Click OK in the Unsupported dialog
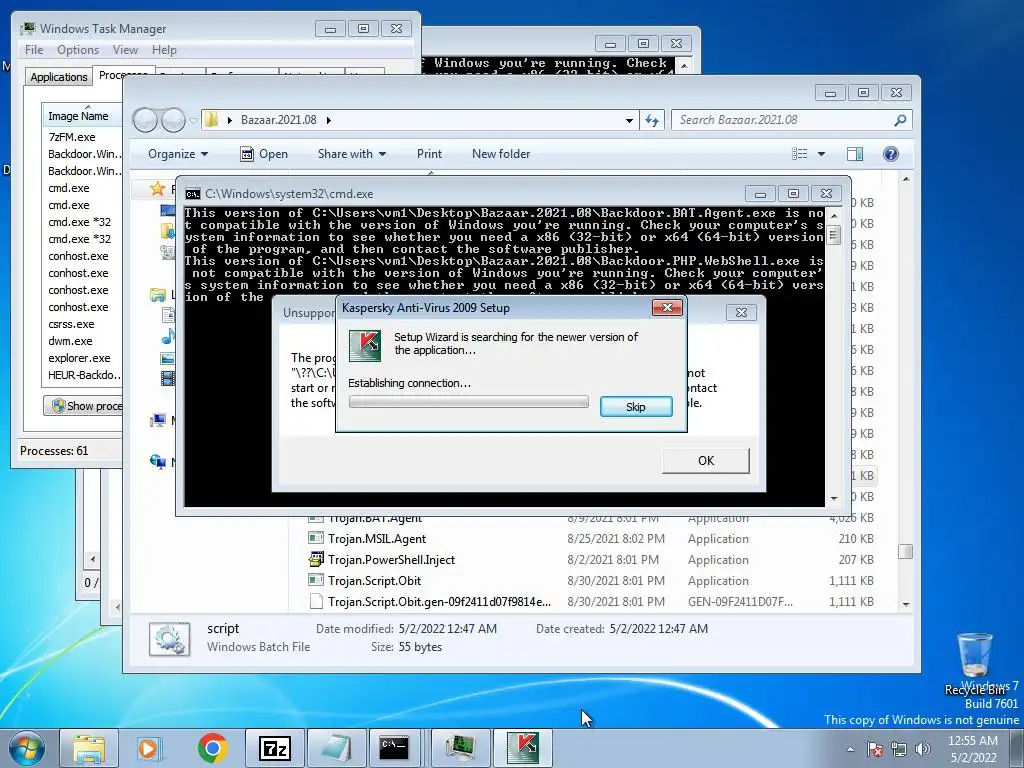Image resolution: width=1024 pixels, height=768 pixels. (705, 460)
